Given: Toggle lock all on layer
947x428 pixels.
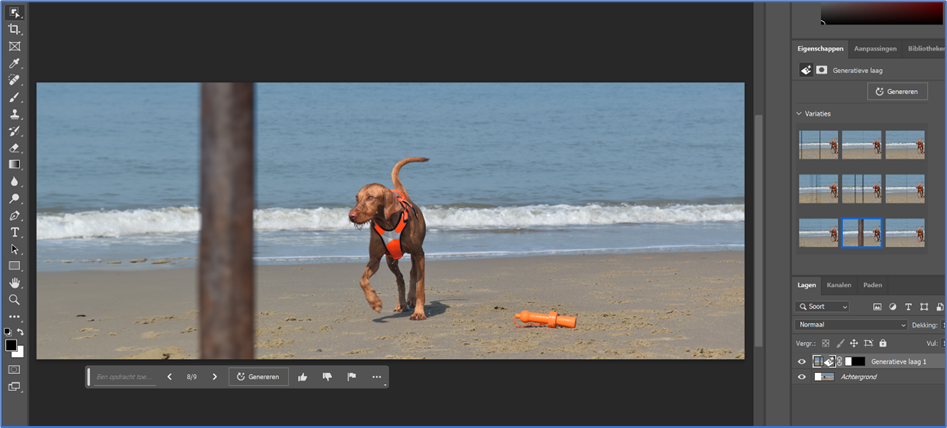Looking at the screenshot, I should (x=883, y=343).
